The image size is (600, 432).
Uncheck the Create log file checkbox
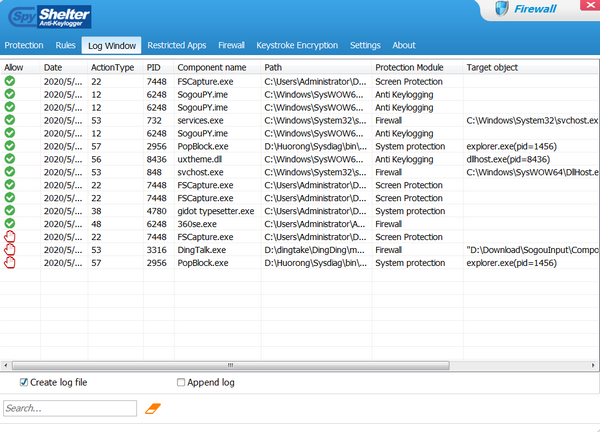24,382
